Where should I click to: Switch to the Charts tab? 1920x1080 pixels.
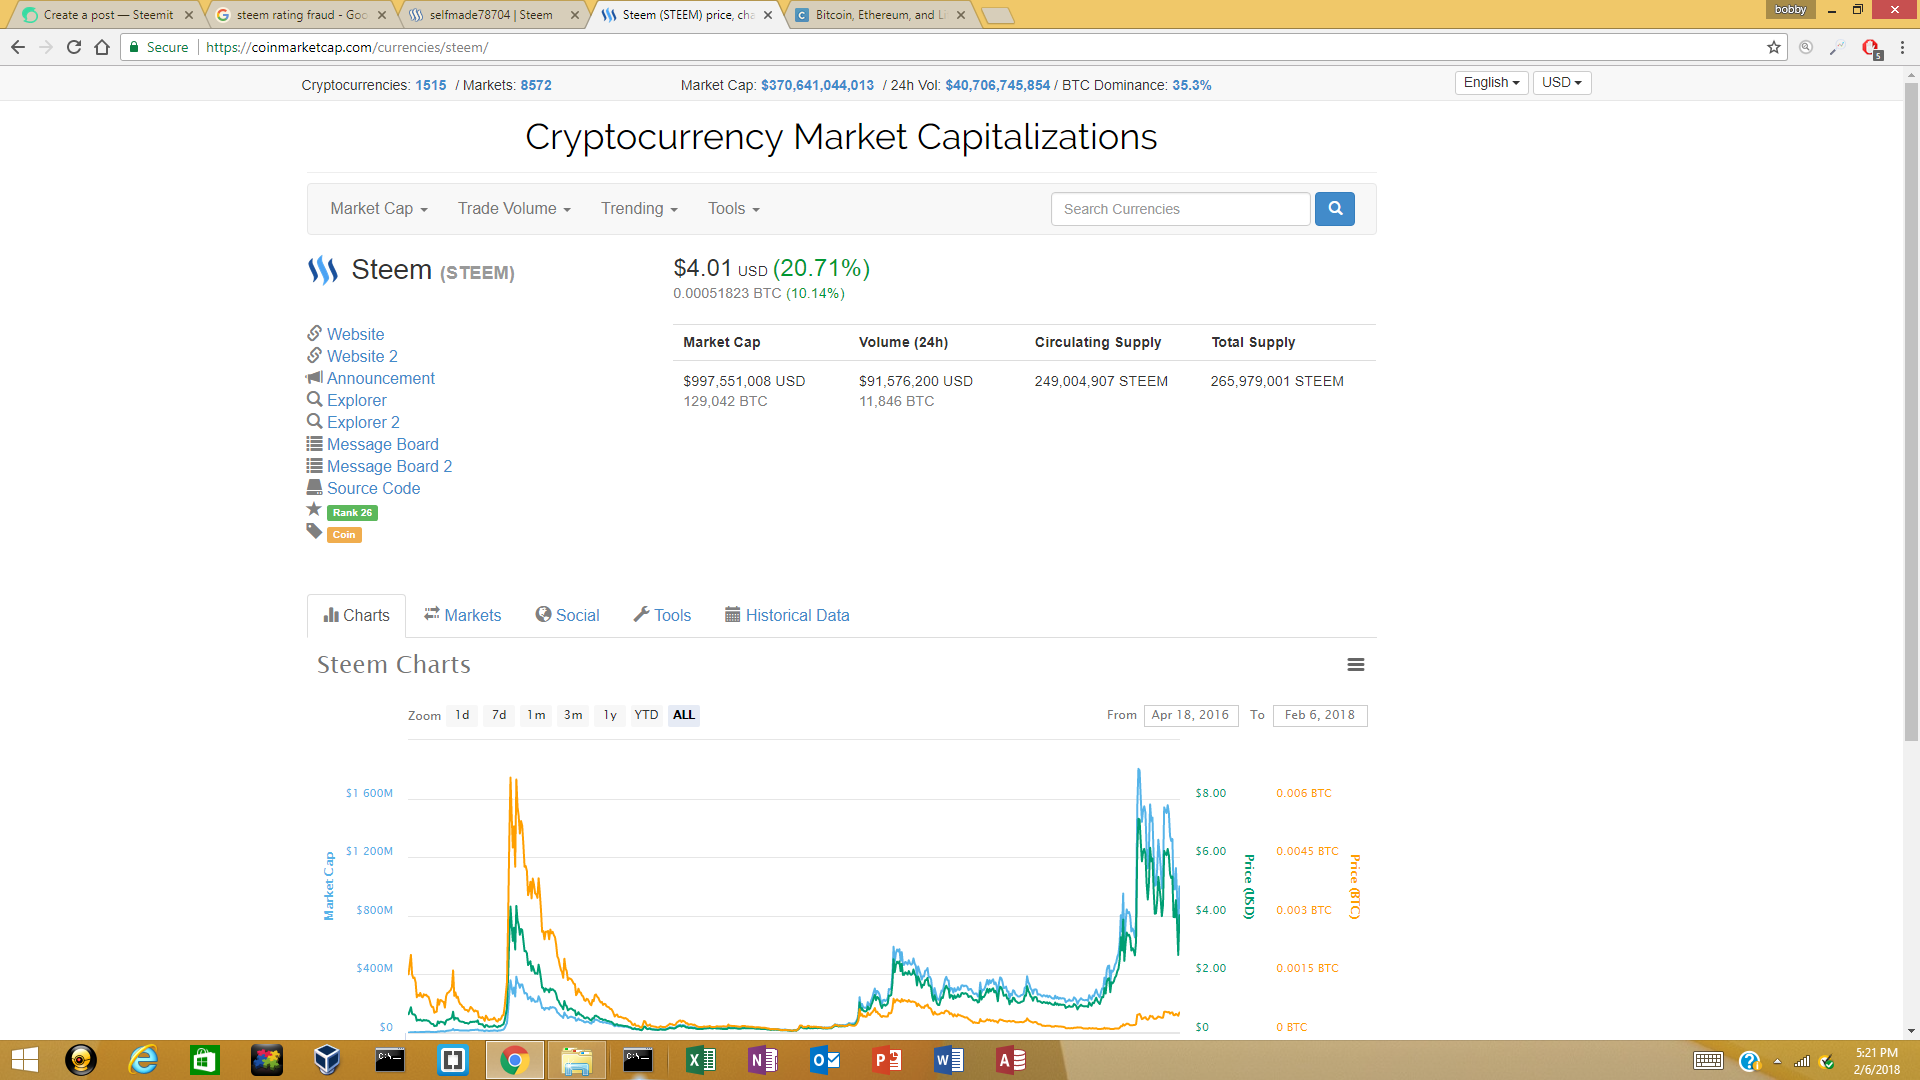pos(356,616)
